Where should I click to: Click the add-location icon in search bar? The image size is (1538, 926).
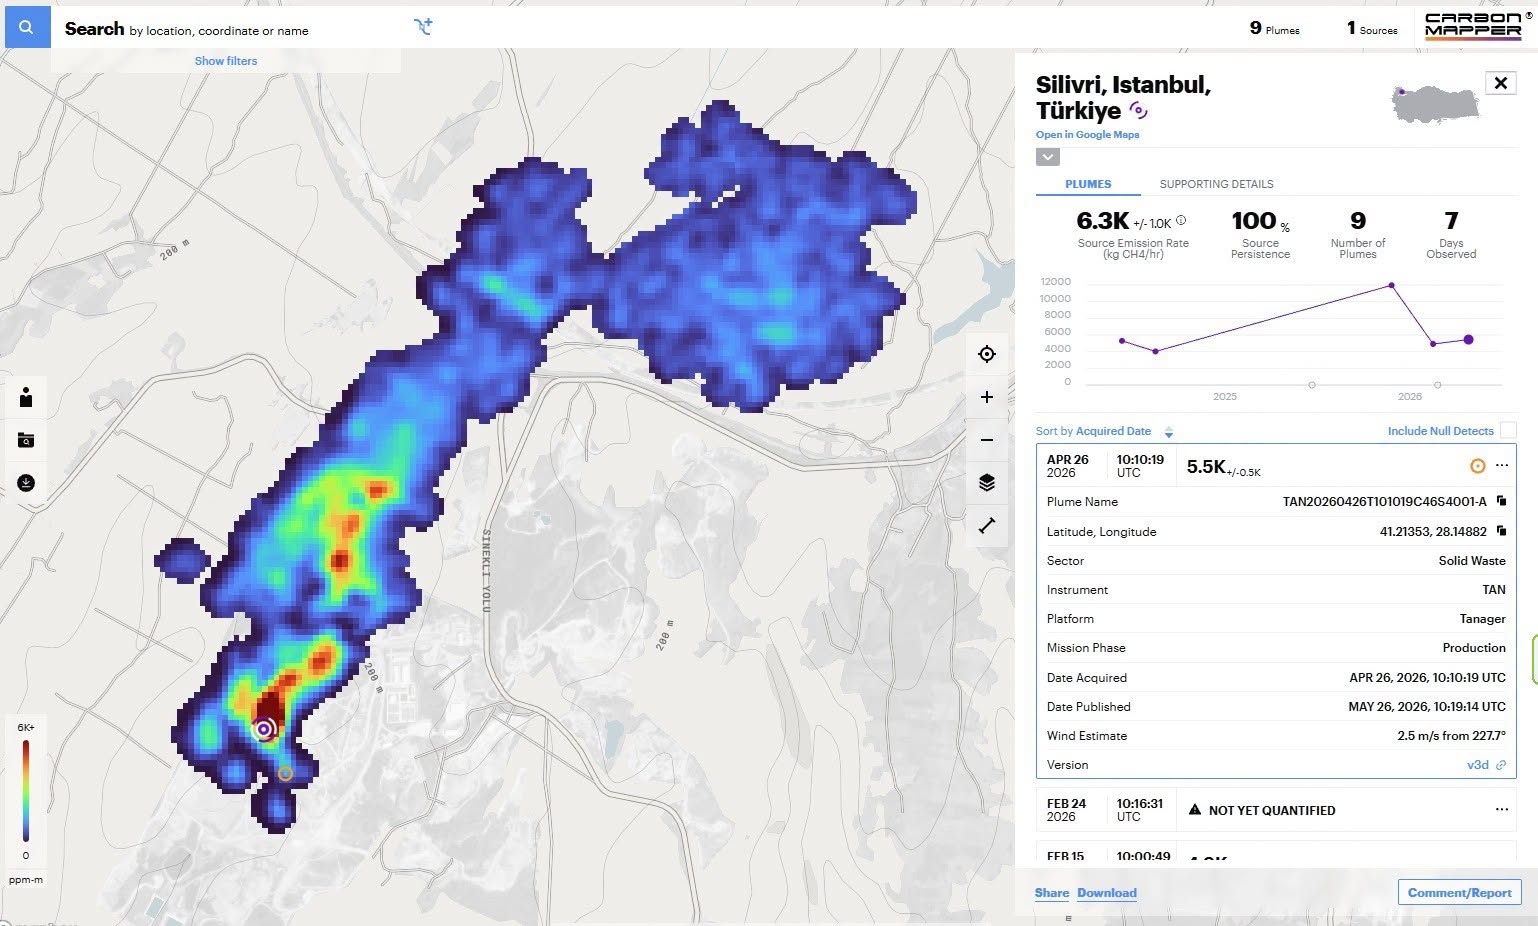(x=423, y=27)
